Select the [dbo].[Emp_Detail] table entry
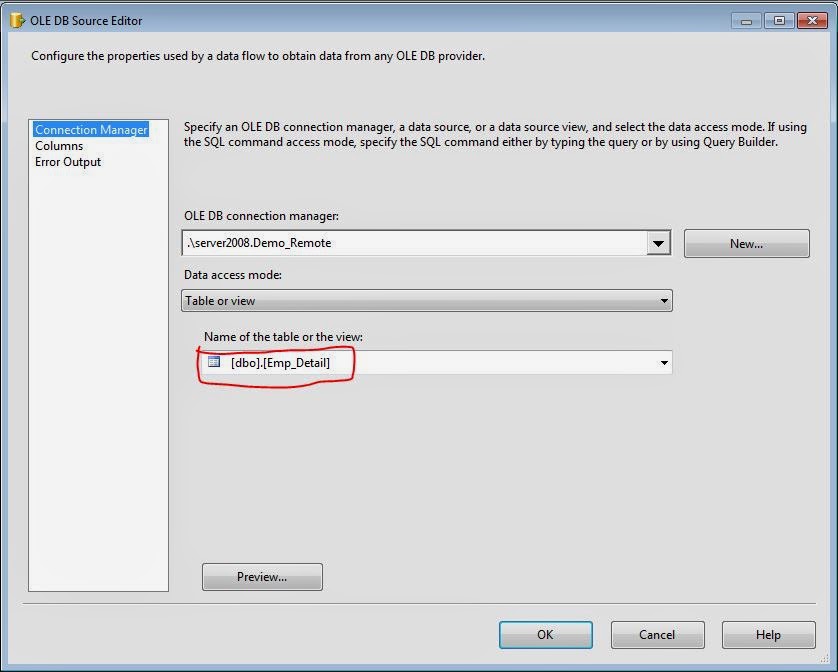 click(x=280, y=363)
